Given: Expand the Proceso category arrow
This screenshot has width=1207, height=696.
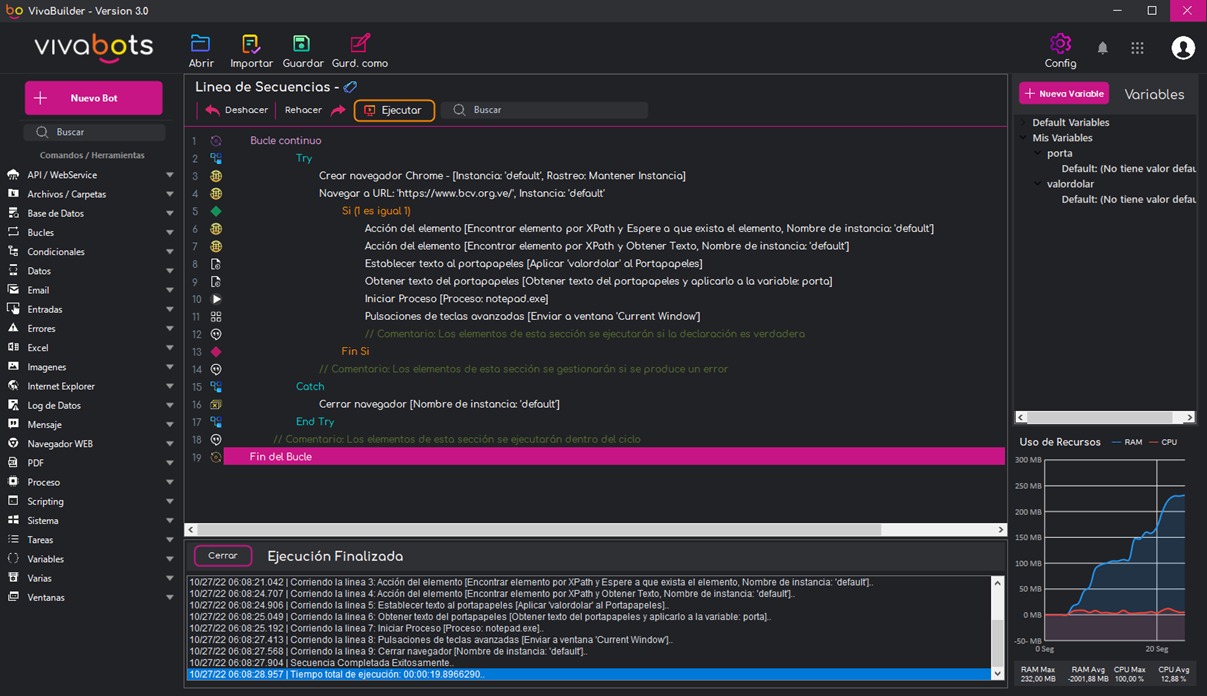Looking at the screenshot, I should point(170,482).
